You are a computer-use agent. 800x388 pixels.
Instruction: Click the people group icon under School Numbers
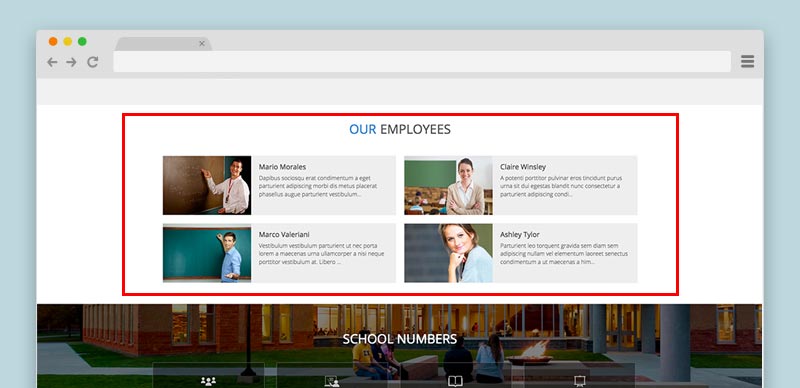coord(208,381)
